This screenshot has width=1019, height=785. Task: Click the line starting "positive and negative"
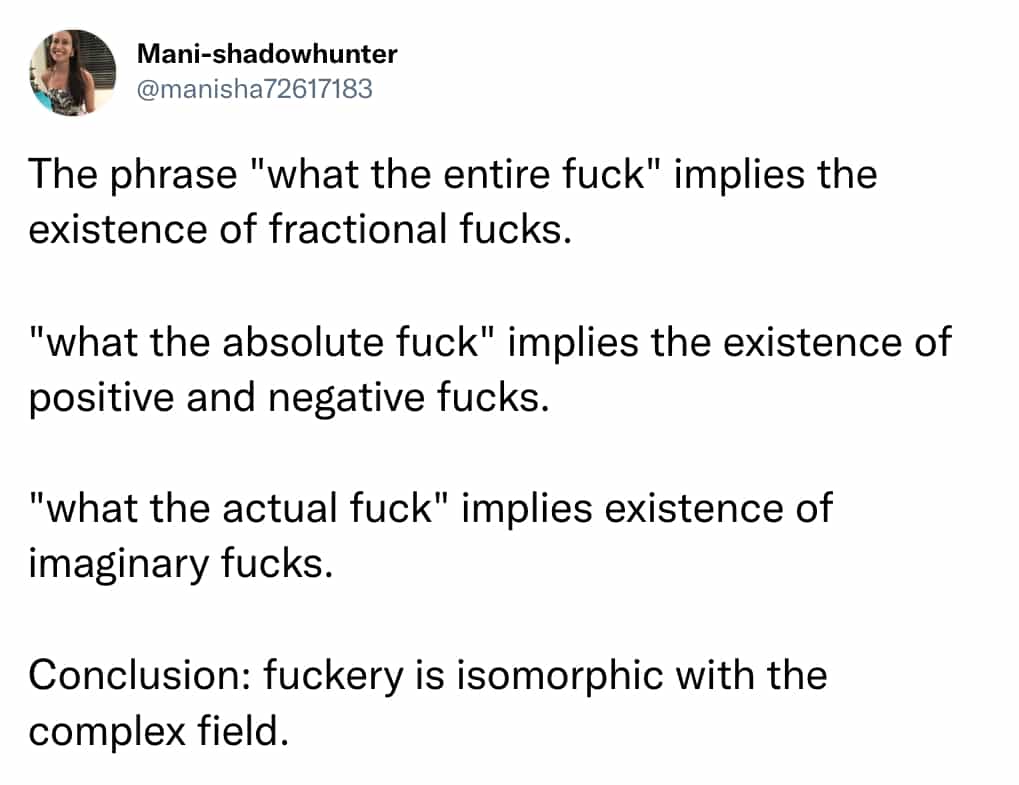tap(289, 397)
